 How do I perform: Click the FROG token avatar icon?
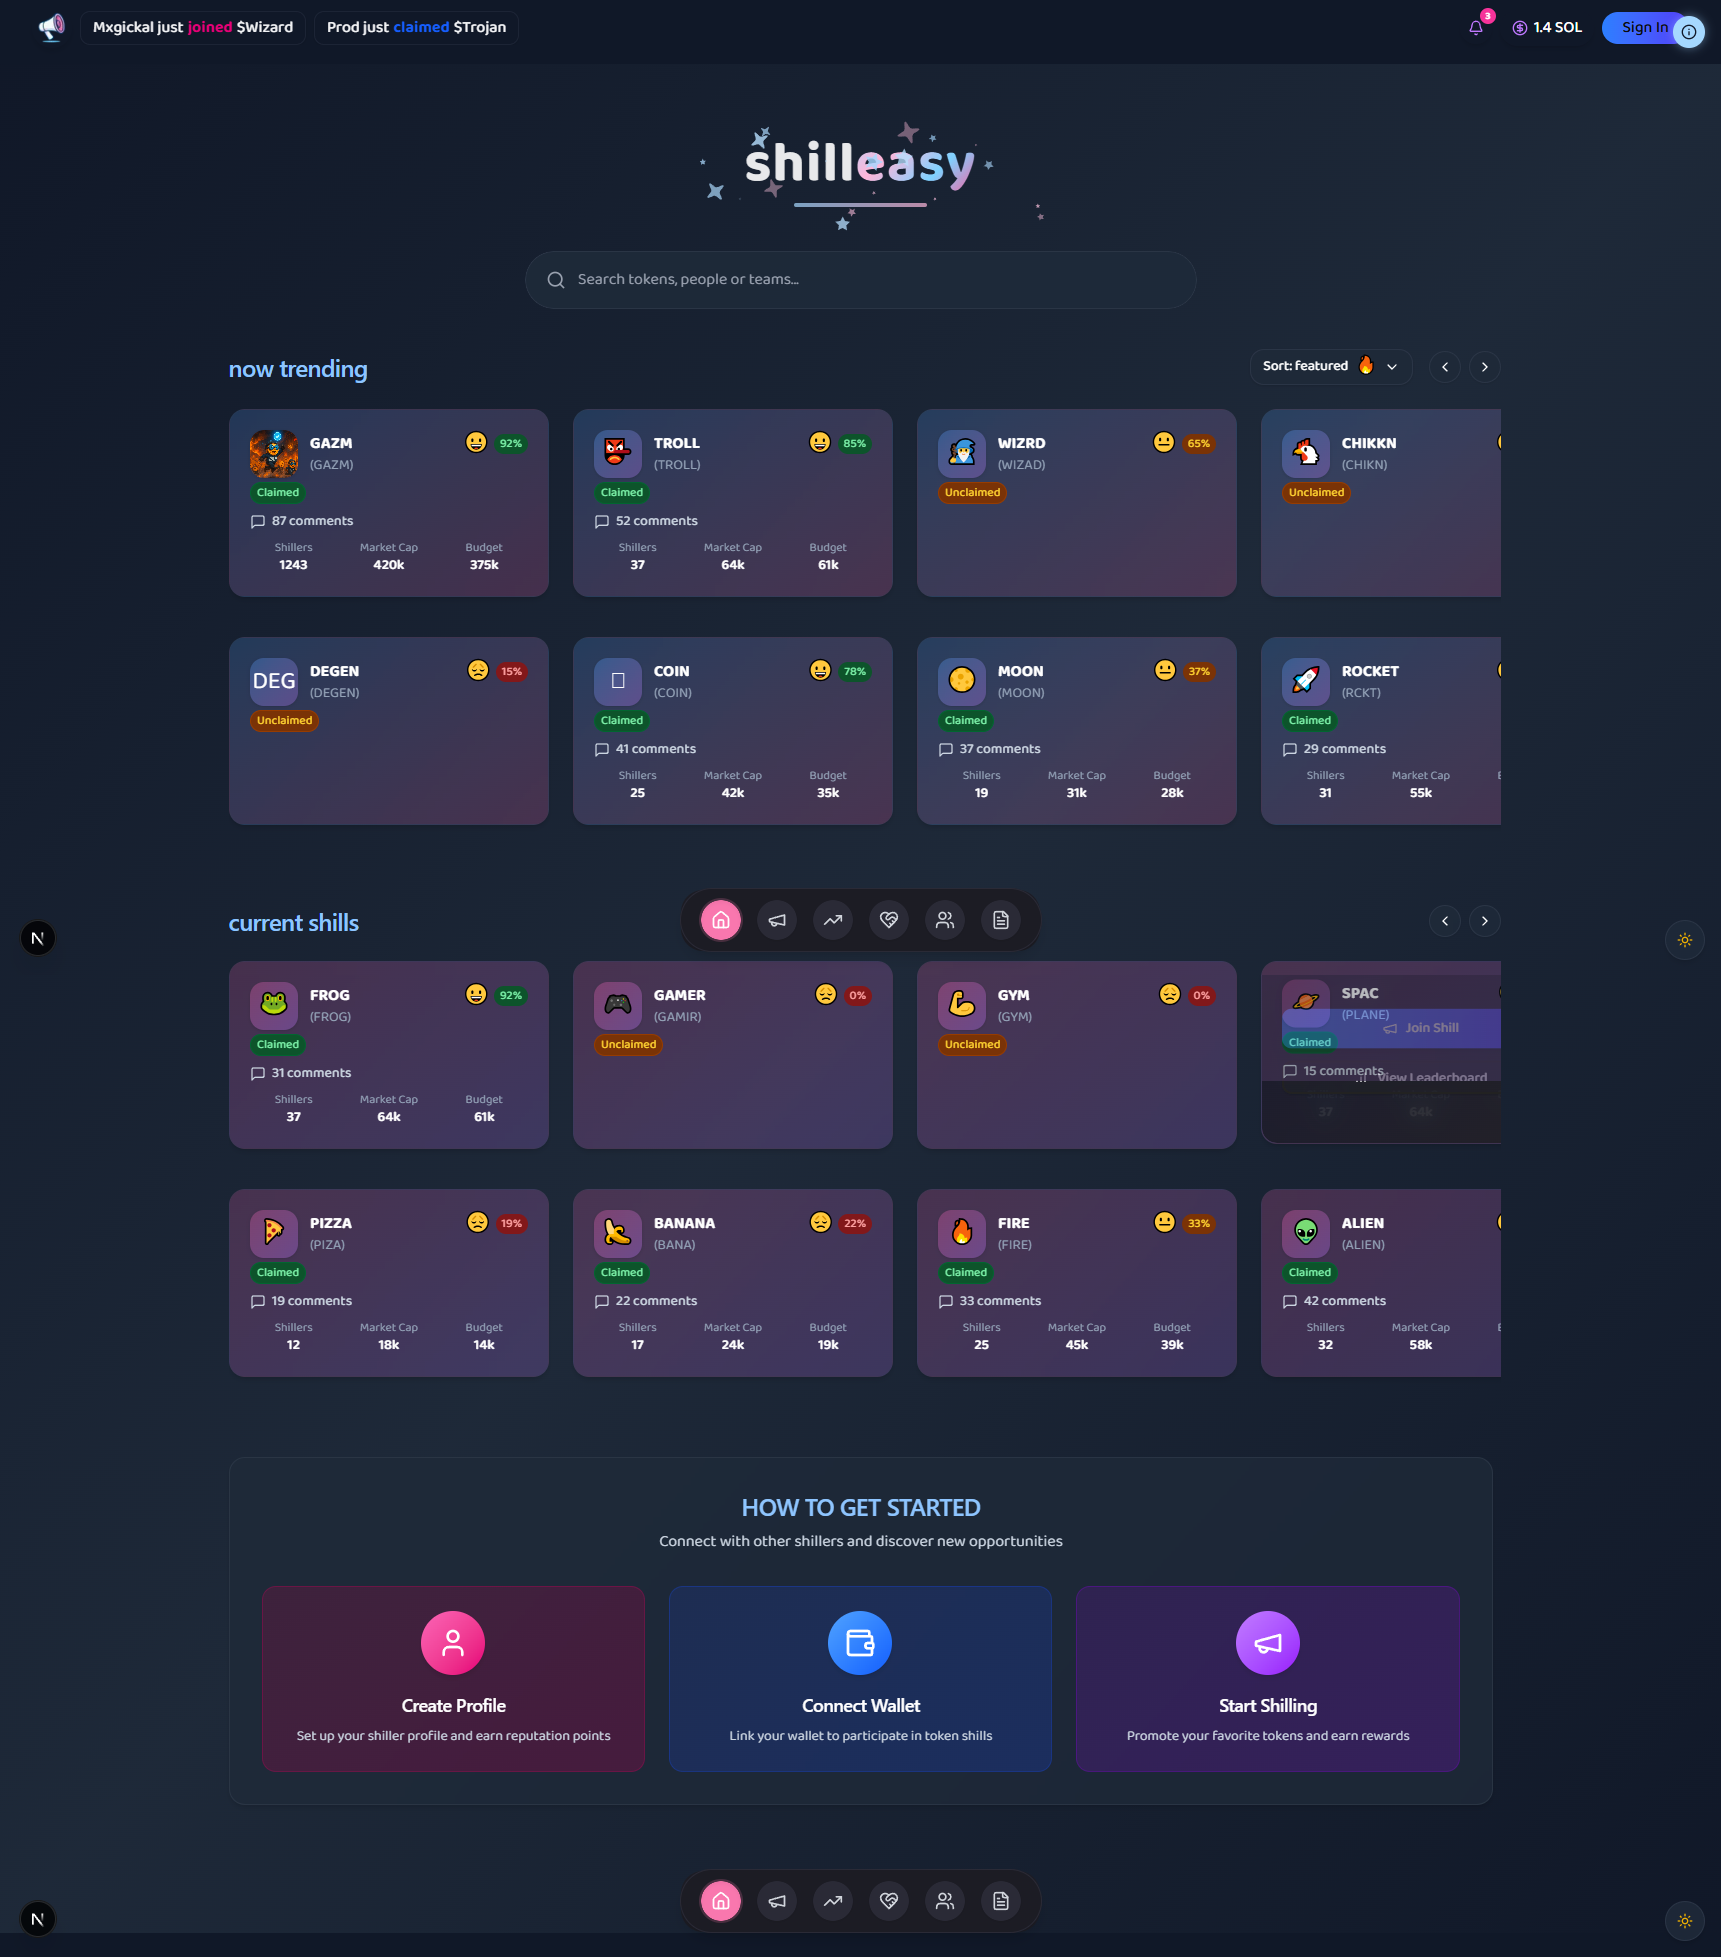point(274,1006)
